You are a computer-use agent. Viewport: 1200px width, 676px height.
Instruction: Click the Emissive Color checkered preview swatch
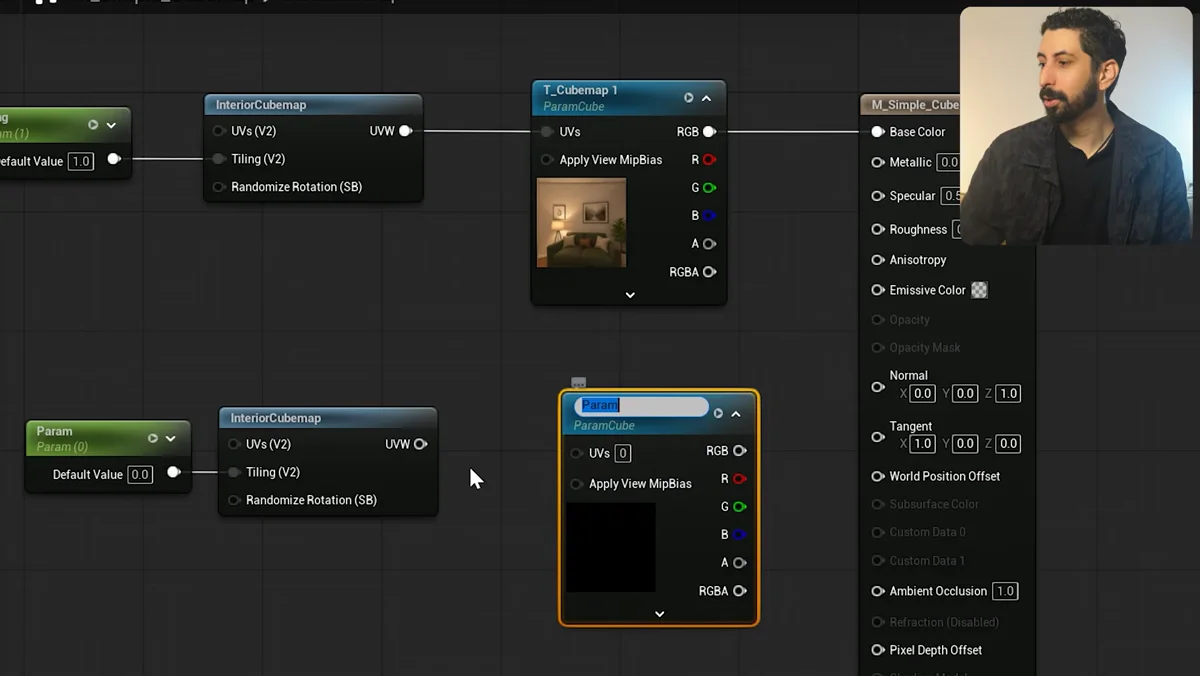point(980,290)
